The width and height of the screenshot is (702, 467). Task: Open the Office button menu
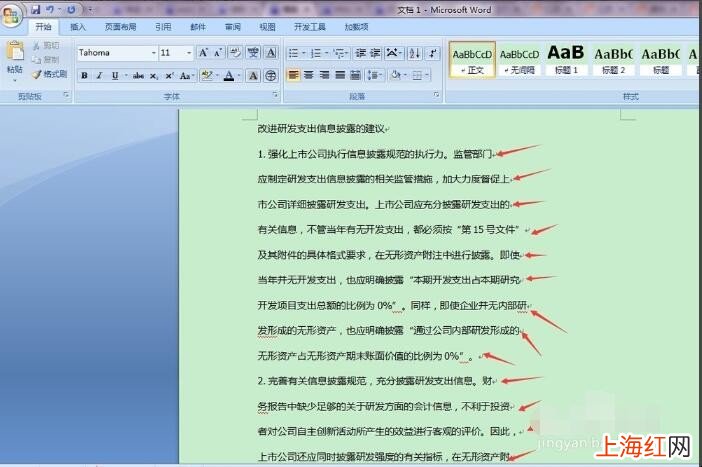tap(11, 16)
